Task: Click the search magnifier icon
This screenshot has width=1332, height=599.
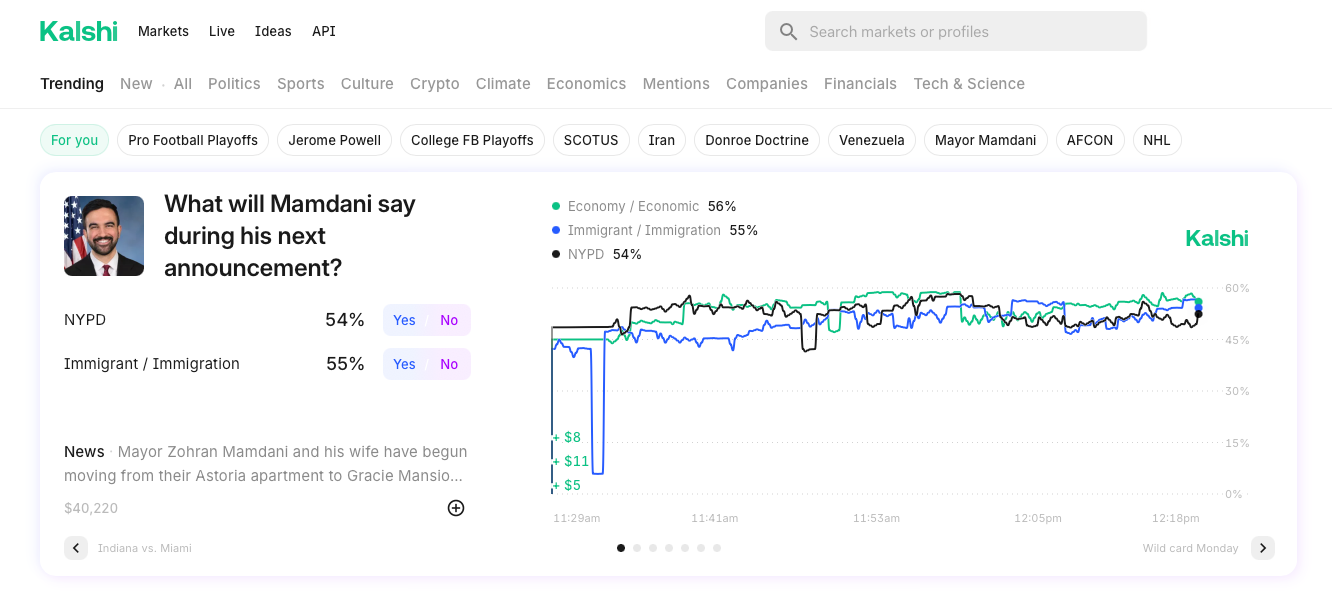Action: (788, 32)
